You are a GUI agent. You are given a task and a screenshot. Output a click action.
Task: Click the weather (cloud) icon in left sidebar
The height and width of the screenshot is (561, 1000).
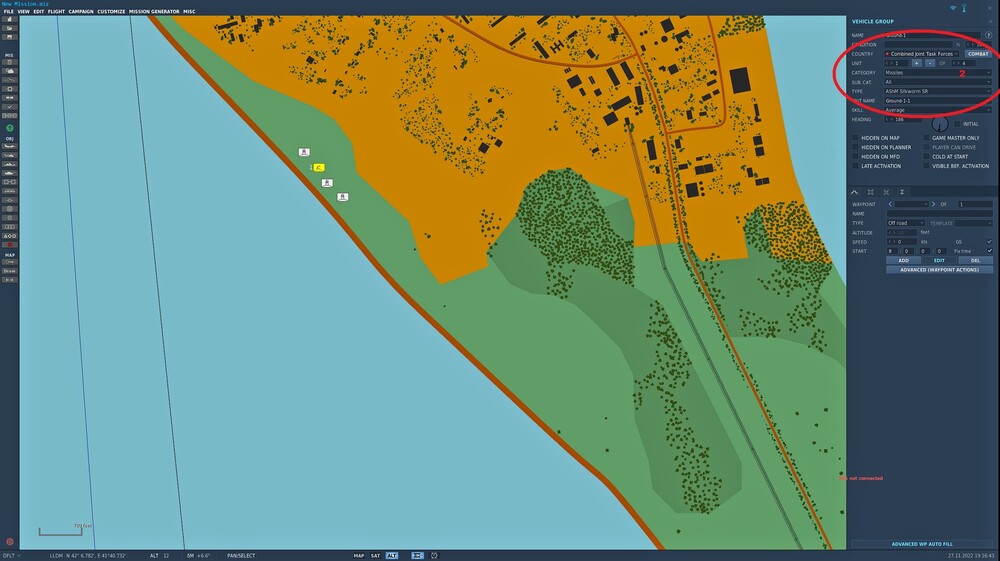coord(10,71)
